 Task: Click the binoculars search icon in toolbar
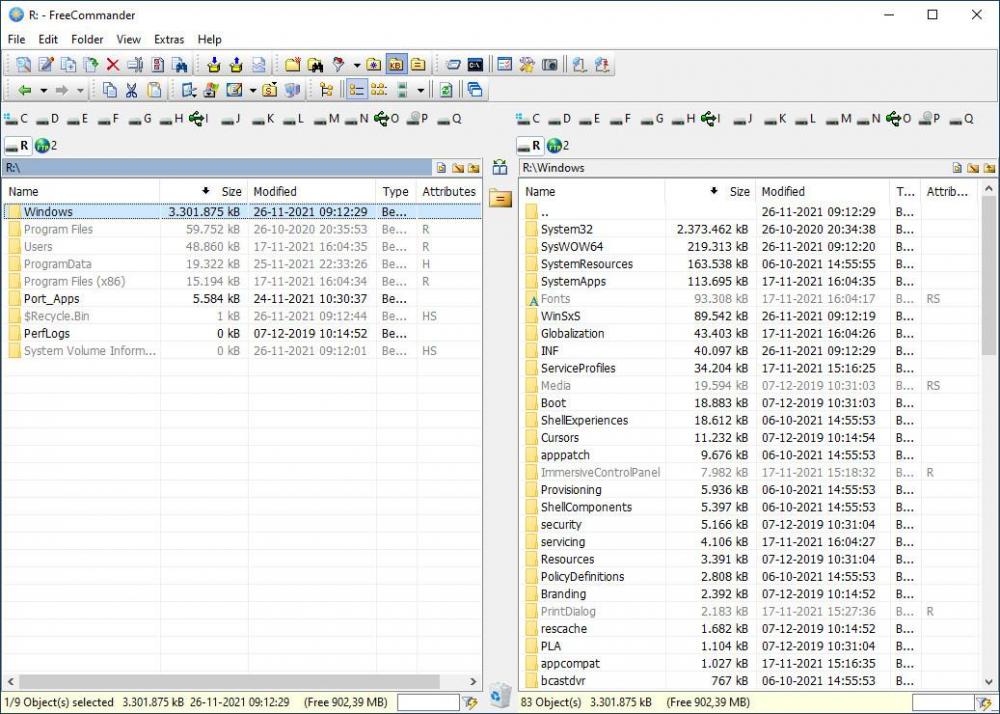click(x=315, y=65)
